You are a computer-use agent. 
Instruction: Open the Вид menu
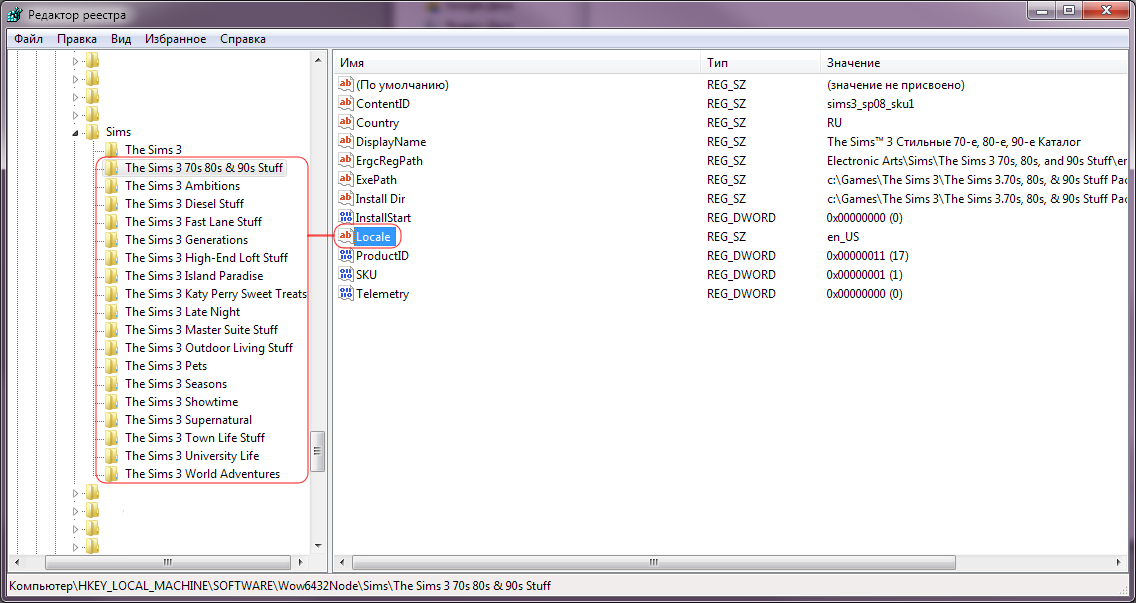point(121,39)
